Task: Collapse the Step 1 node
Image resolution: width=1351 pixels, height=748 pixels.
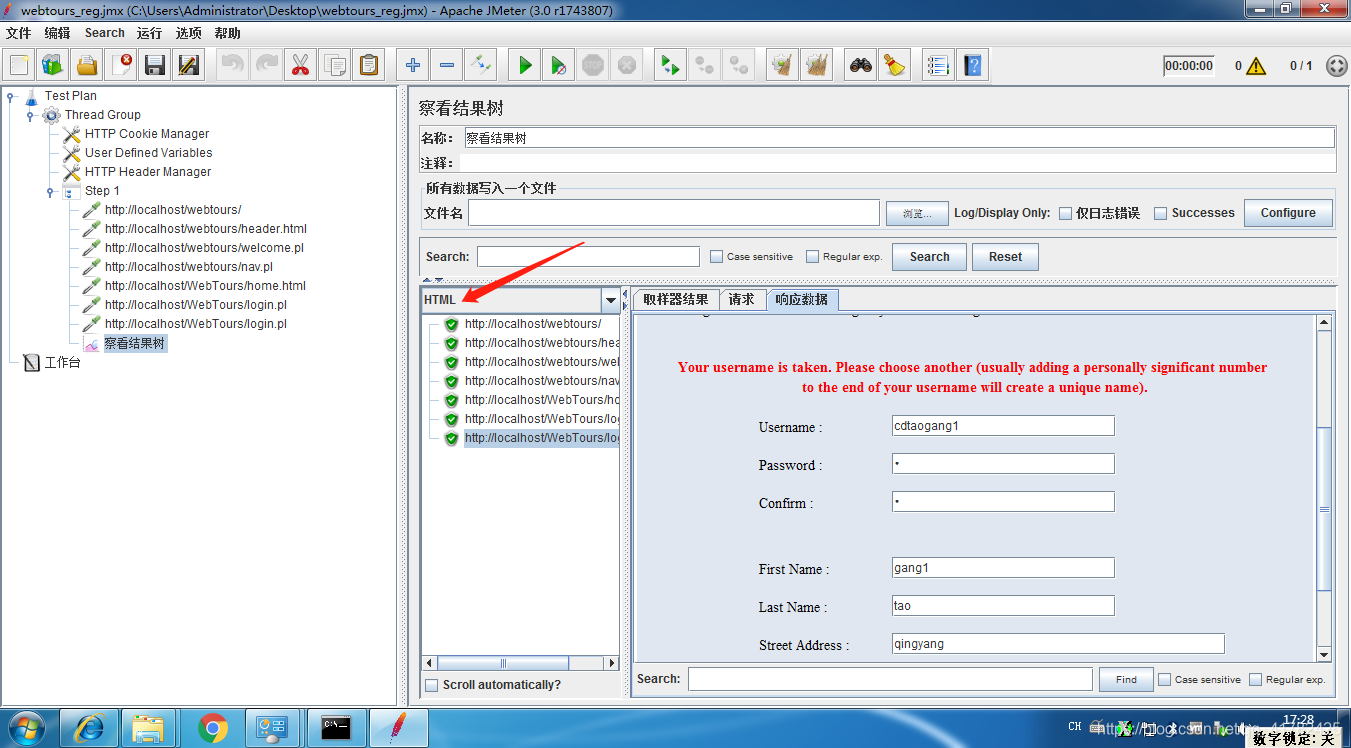Action: tap(51, 192)
